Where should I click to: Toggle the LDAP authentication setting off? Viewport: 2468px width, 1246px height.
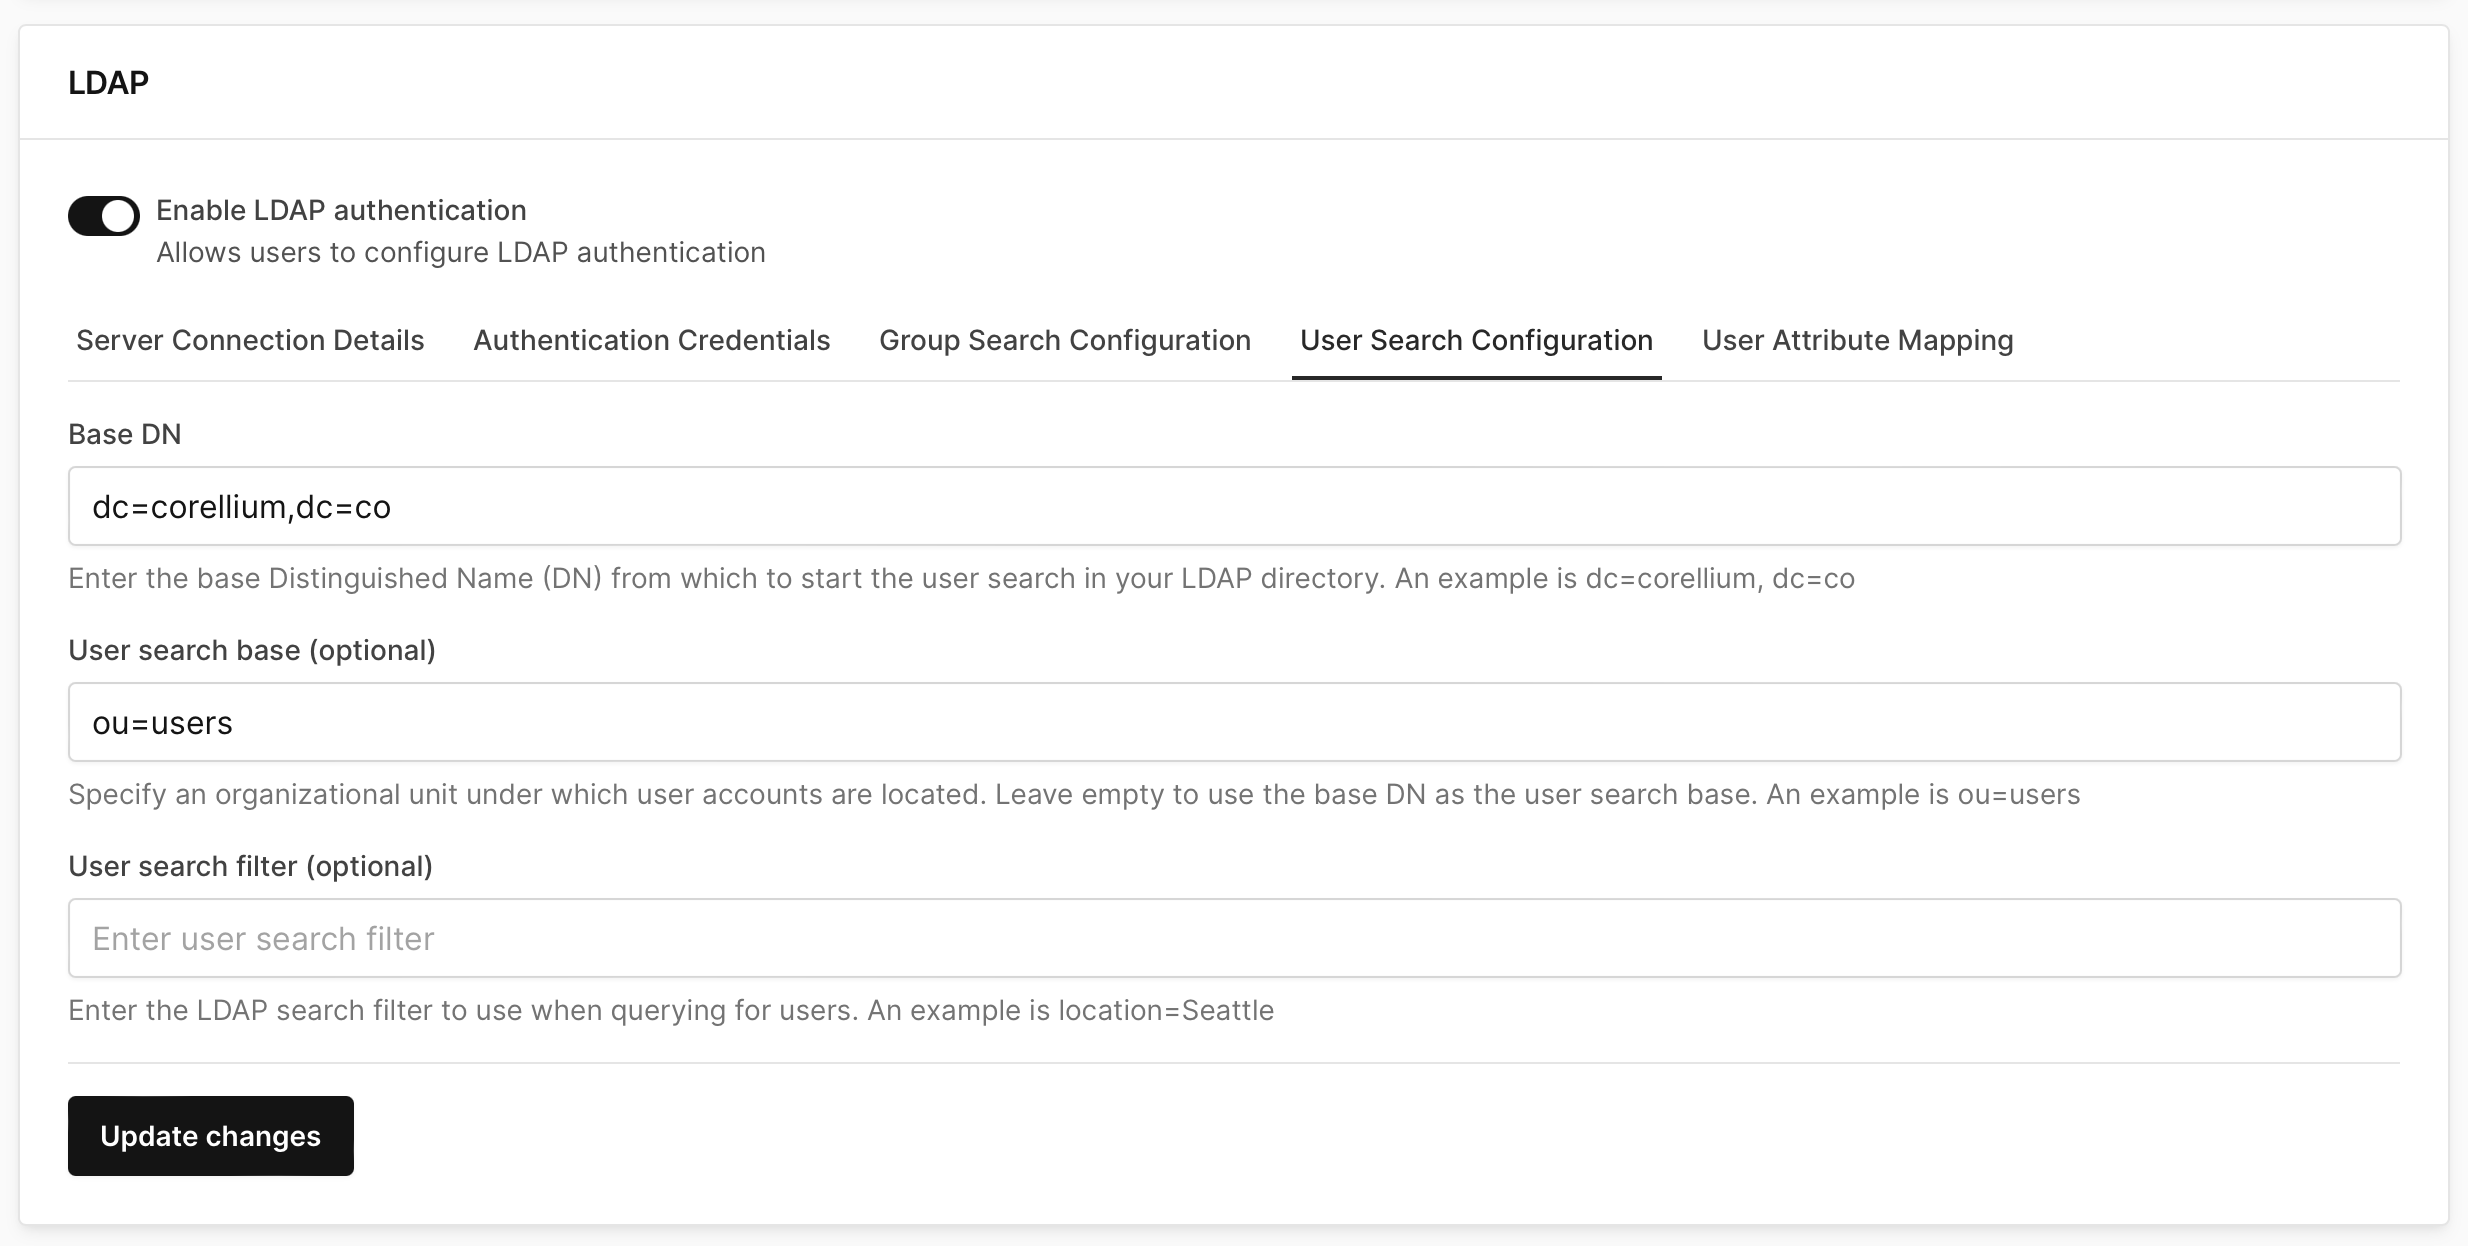click(104, 215)
